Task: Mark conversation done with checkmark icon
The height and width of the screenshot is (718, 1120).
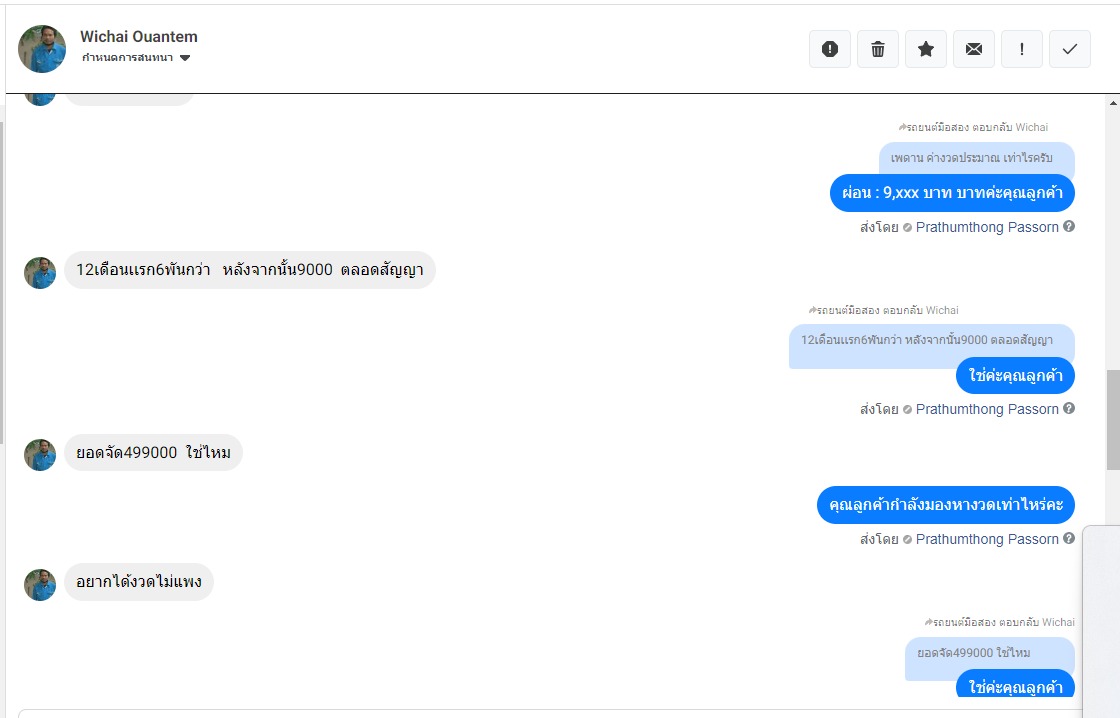Action: [x=1070, y=49]
